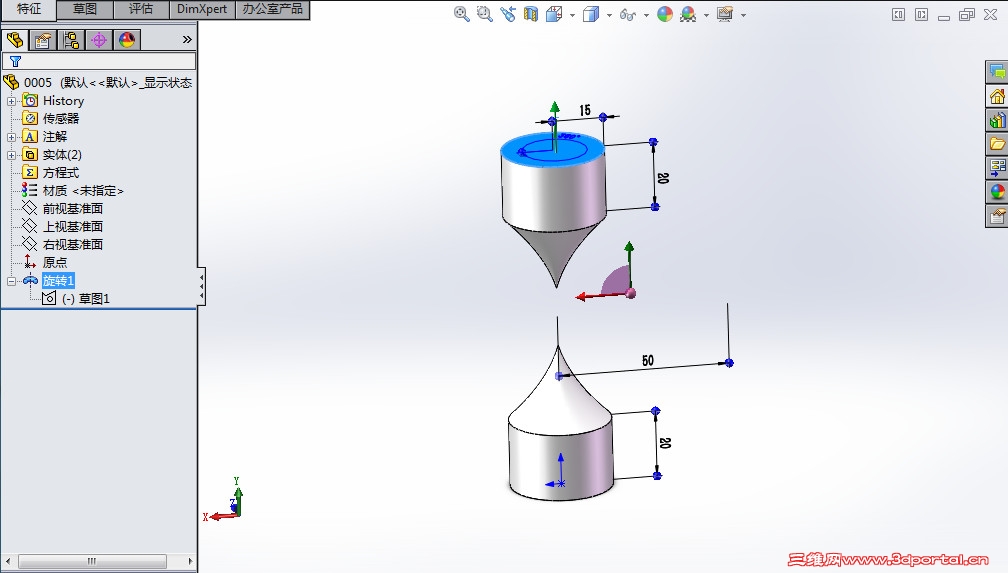Click the Edit Appearance color ball icon
The height and width of the screenshot is (573, 1008).
665,14
